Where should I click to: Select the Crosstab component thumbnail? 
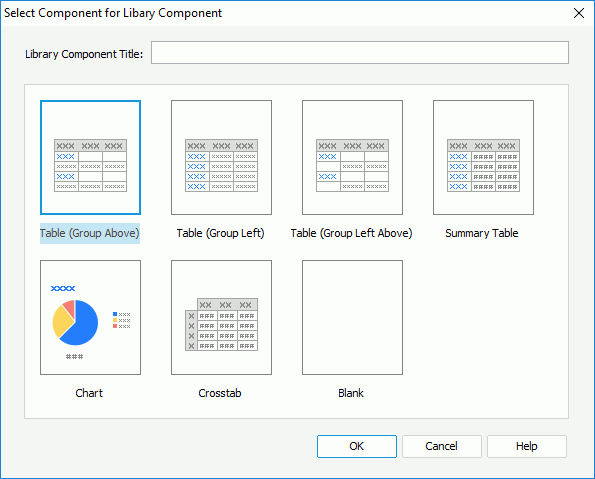[x=221, y=317]
